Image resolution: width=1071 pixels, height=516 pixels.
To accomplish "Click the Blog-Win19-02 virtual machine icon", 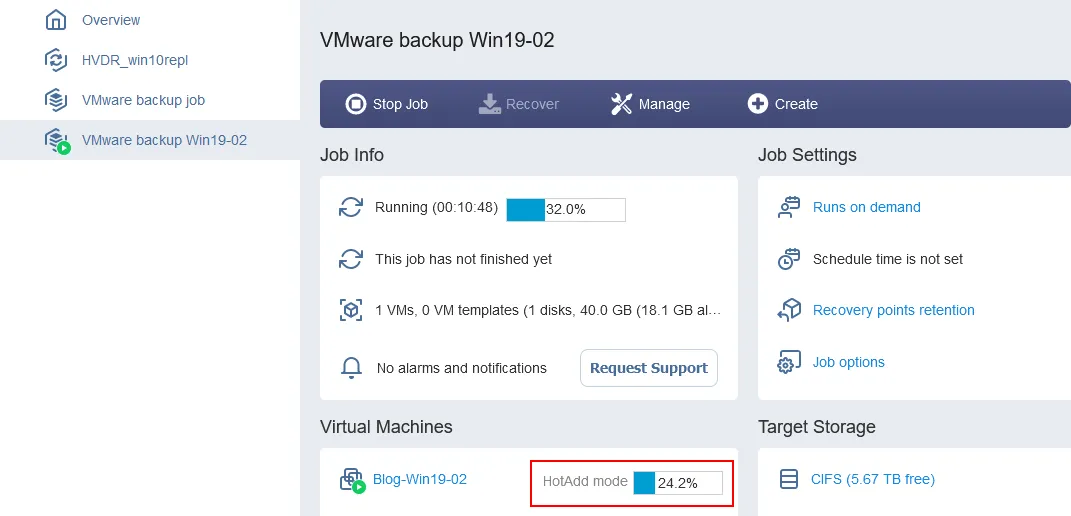I will pyautogui.click(x=352, y=480).
